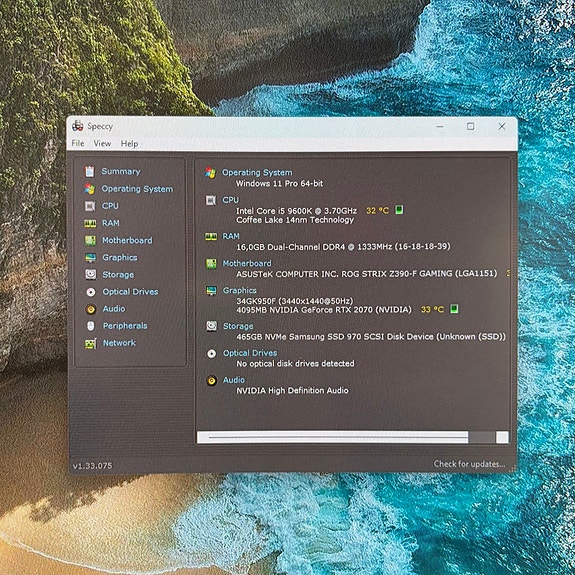Open the Audio speaker icon in sidebar

pos(91,309)
